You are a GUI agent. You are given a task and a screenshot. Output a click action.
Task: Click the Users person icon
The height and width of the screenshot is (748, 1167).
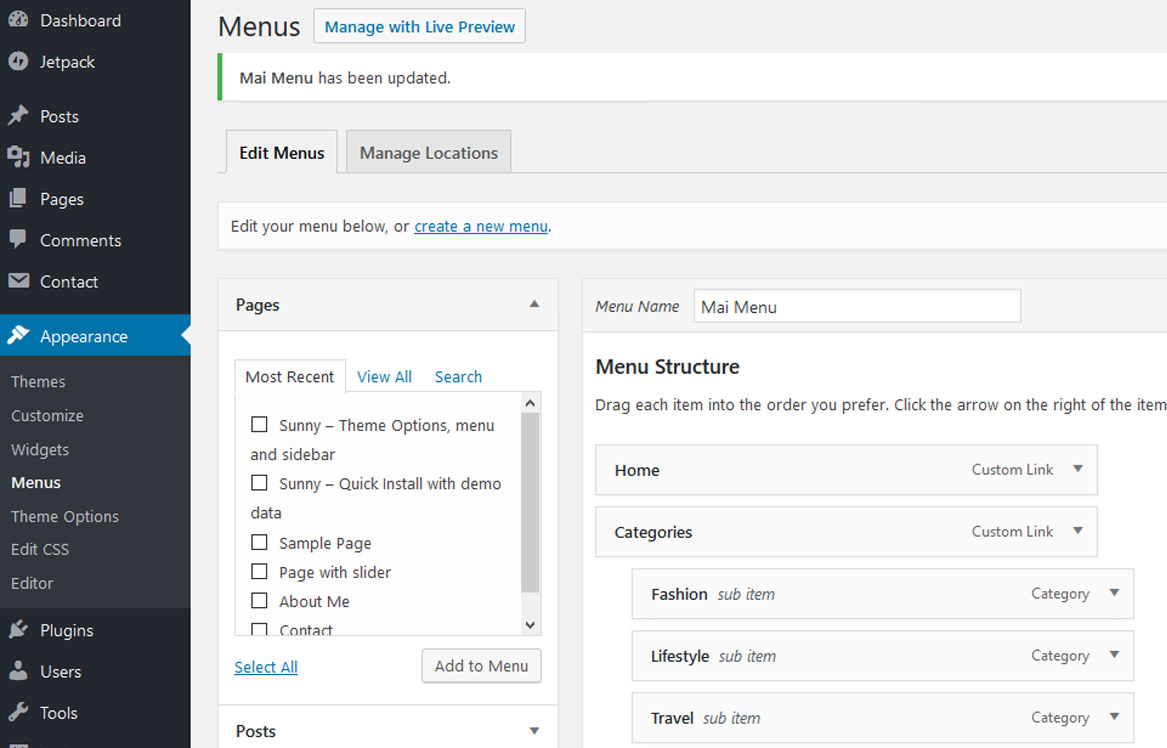[19, 671]
